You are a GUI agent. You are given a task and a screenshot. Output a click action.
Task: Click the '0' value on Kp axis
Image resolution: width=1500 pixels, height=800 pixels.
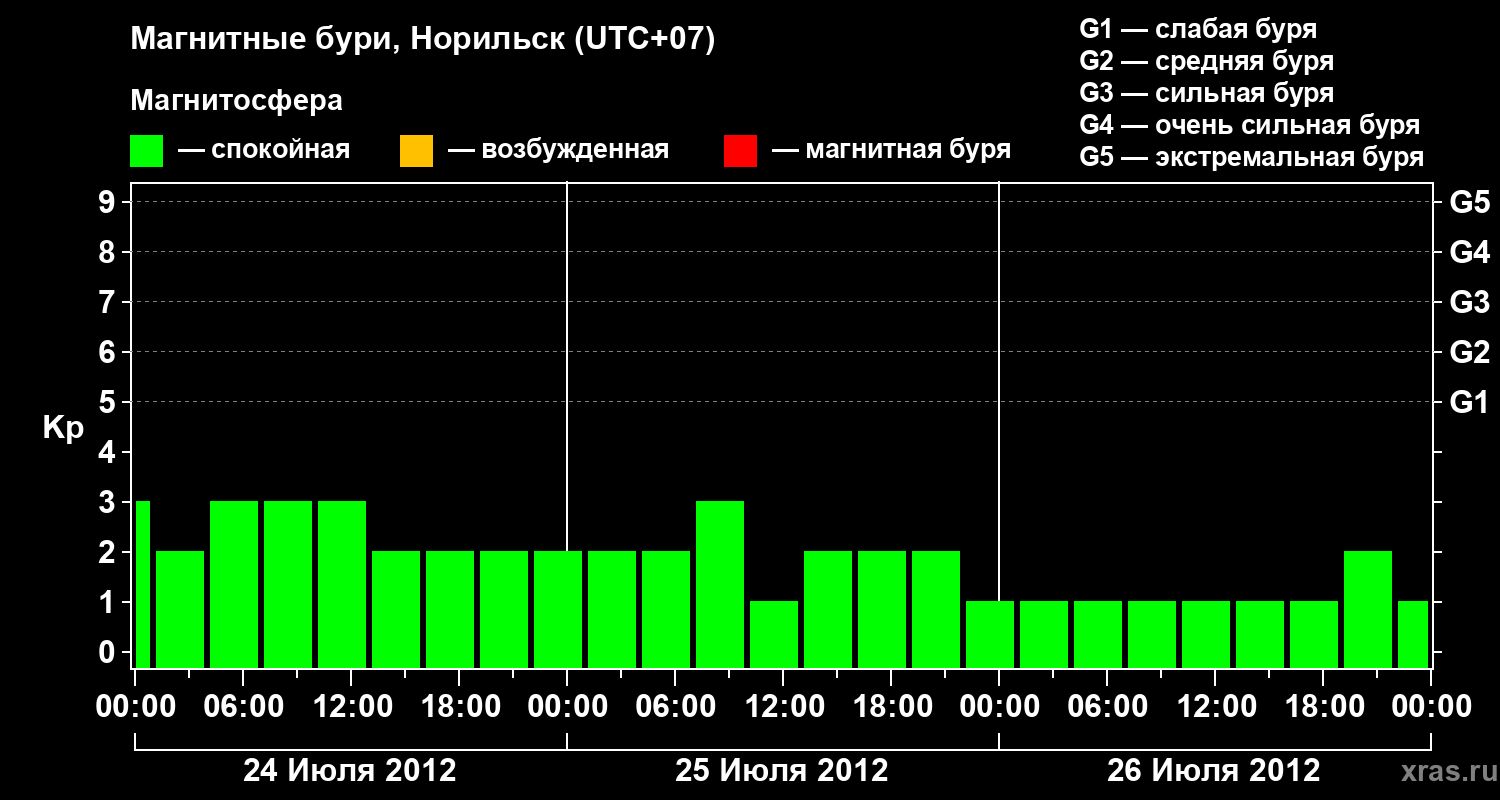point(109,653)
